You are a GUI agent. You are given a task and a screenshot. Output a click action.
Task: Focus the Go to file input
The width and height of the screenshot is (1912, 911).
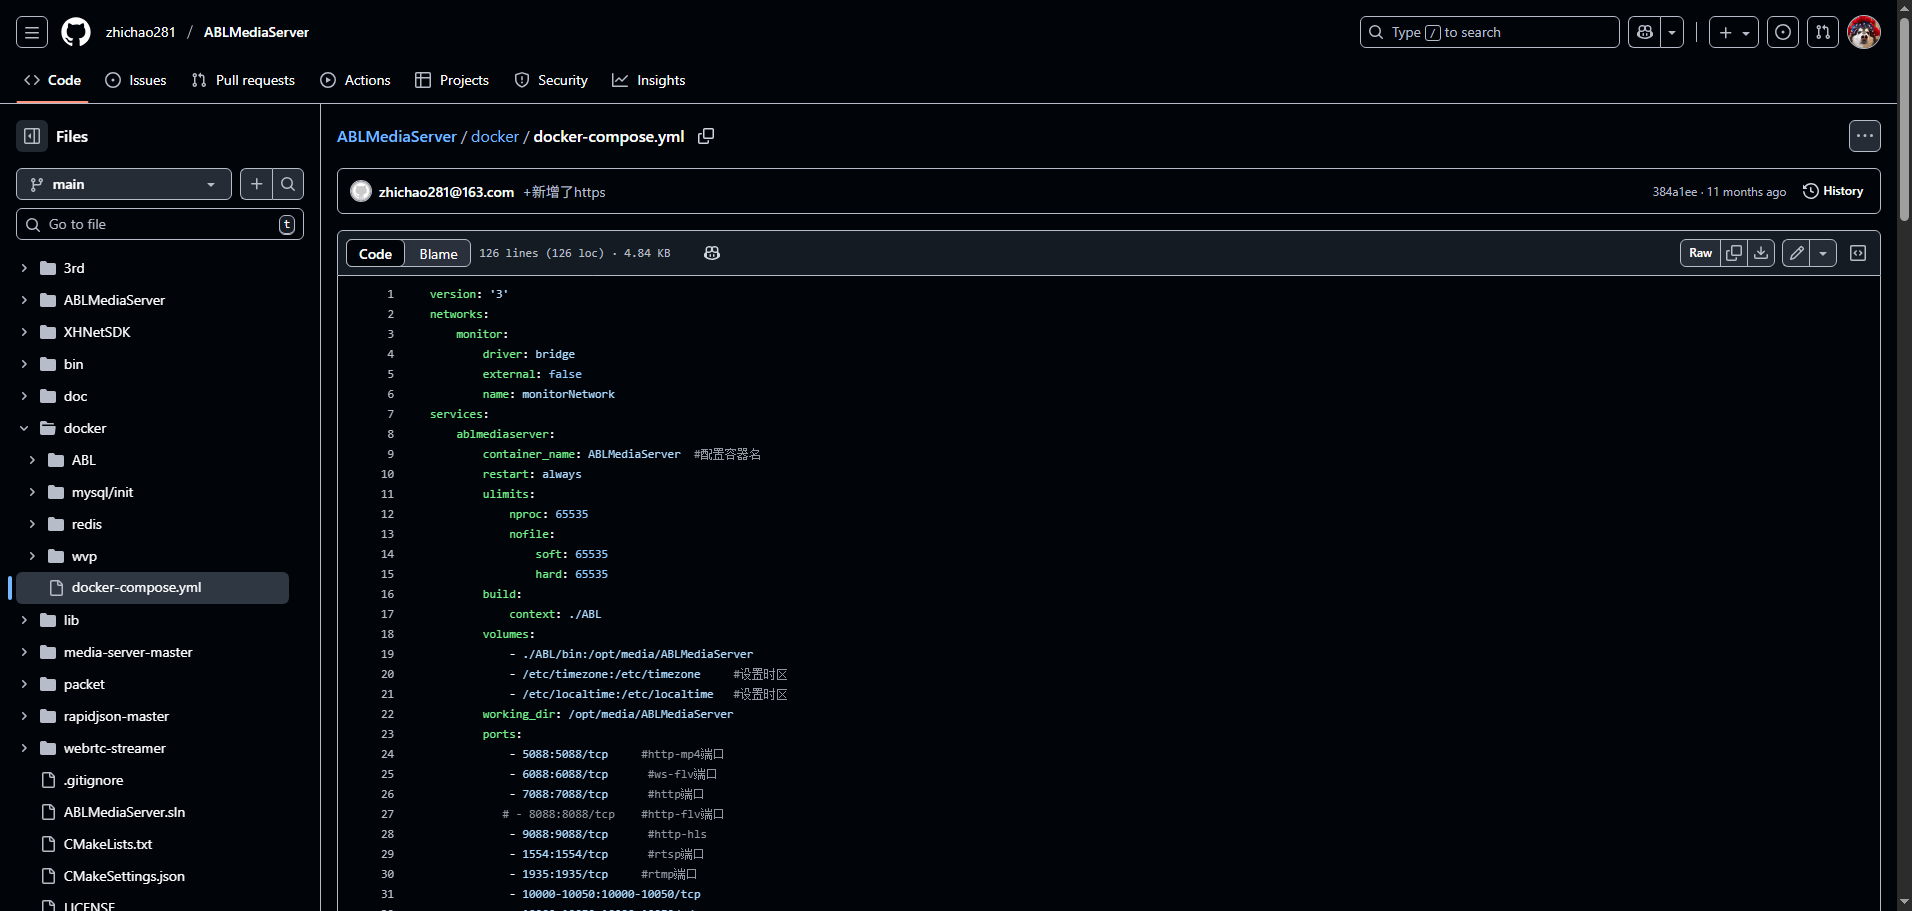pos(160,224)
